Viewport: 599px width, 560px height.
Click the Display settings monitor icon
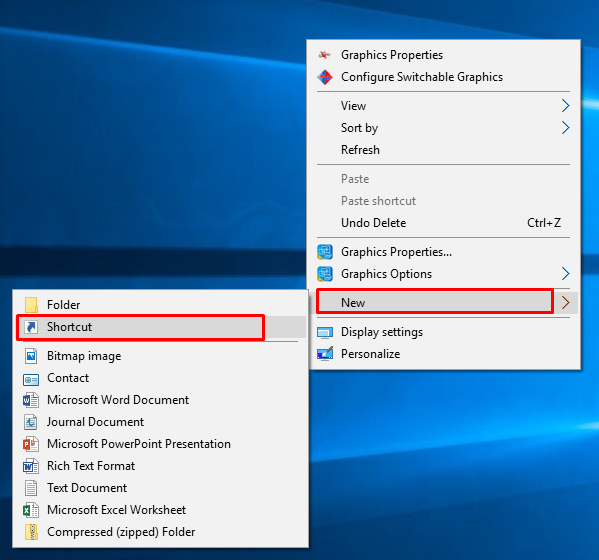click(x=325, y=333)
